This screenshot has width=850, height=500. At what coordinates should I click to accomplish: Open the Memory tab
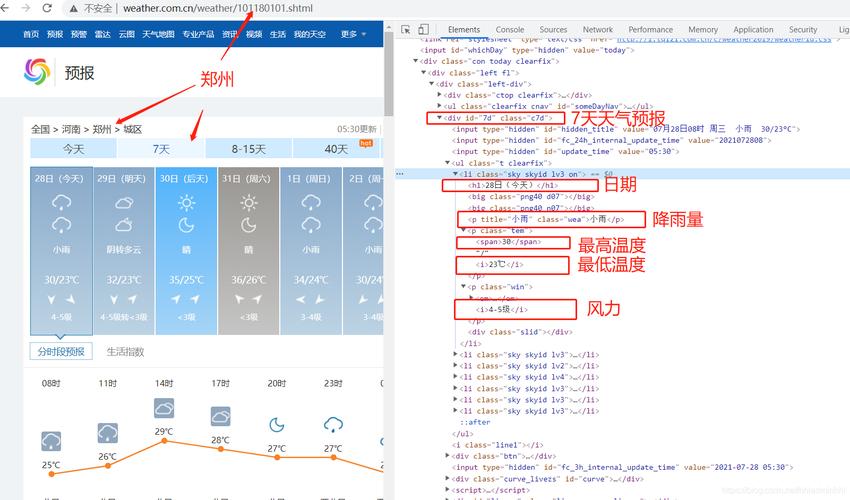[x=703, y=29]
